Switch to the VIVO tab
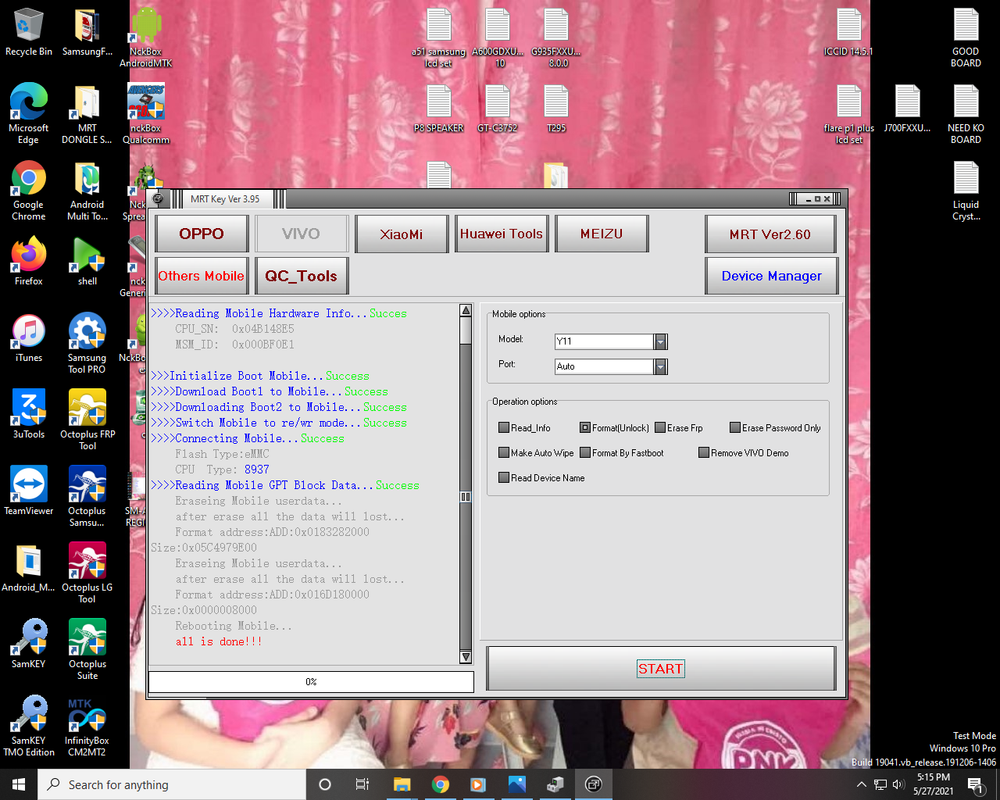 [301, 233]
